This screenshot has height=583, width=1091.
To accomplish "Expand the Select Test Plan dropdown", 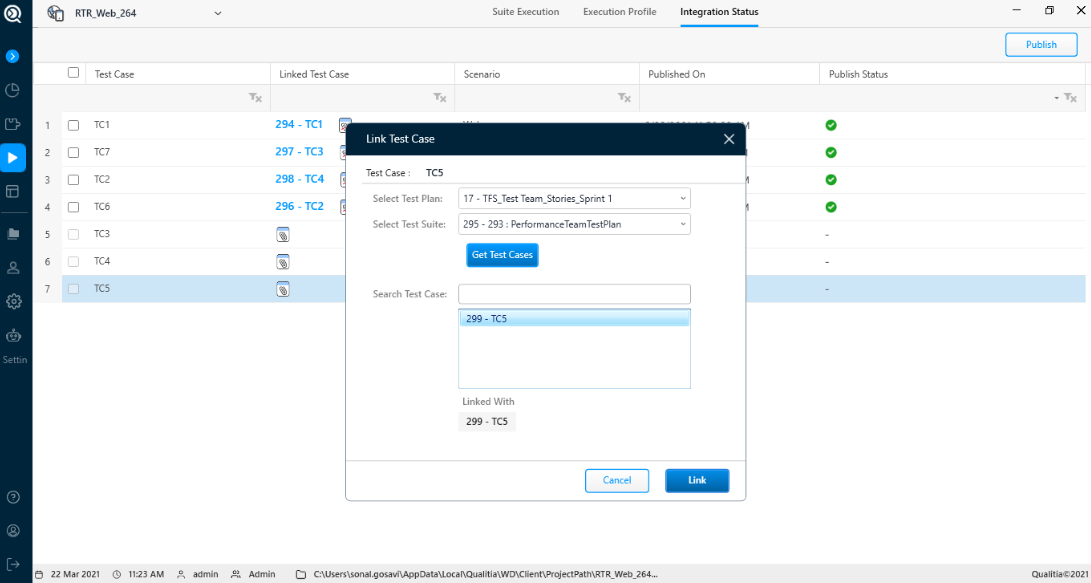I will 574,199.
